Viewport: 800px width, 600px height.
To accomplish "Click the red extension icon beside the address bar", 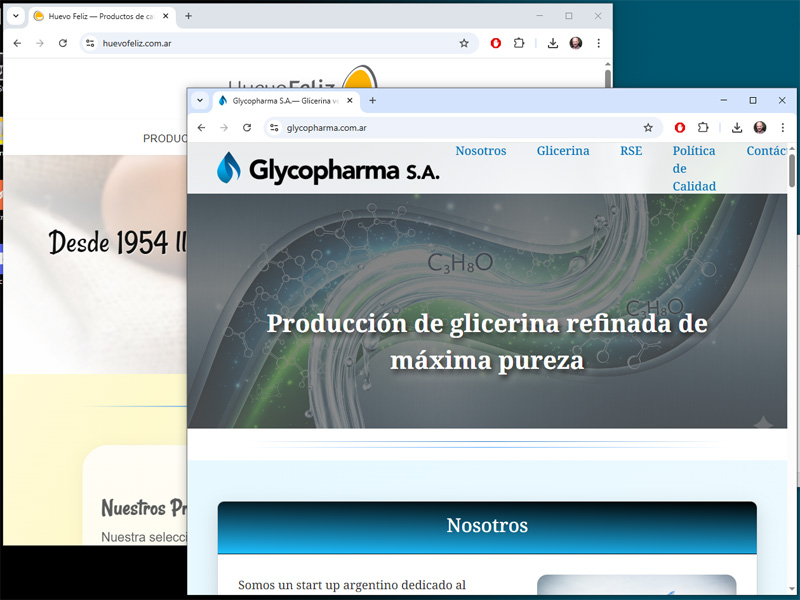I will pos(679,128).
